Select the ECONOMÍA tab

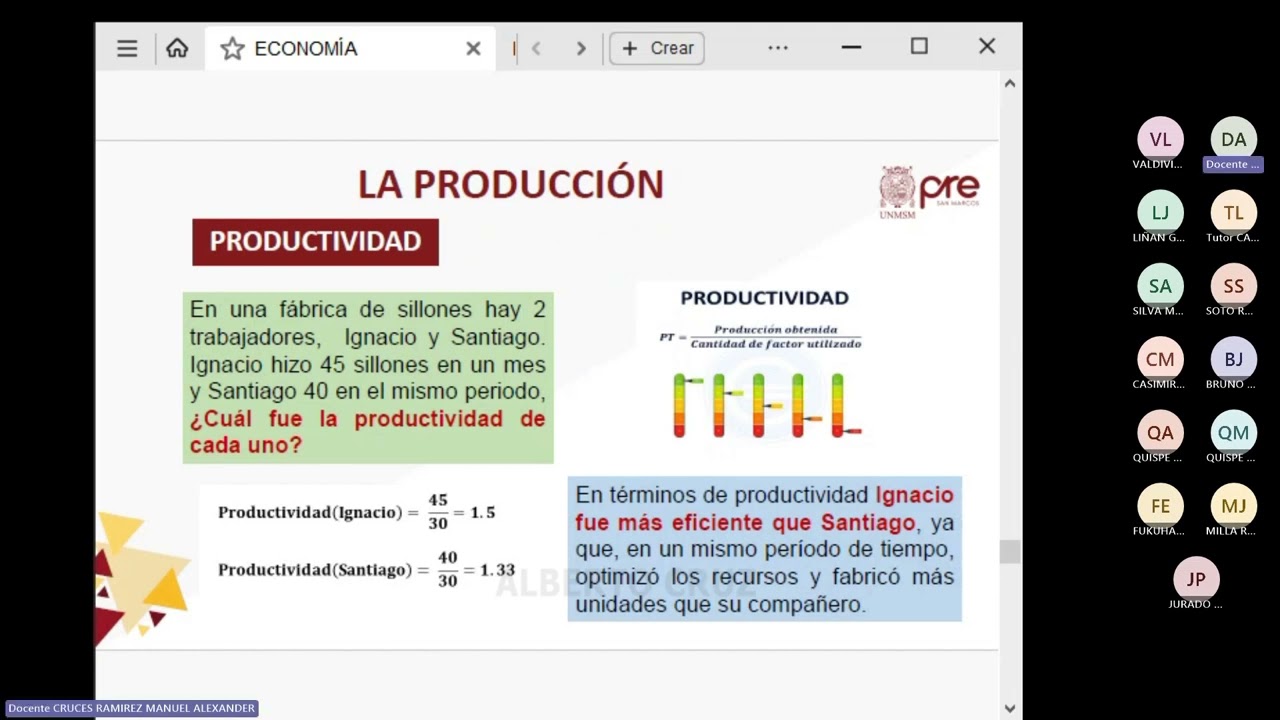350,48
